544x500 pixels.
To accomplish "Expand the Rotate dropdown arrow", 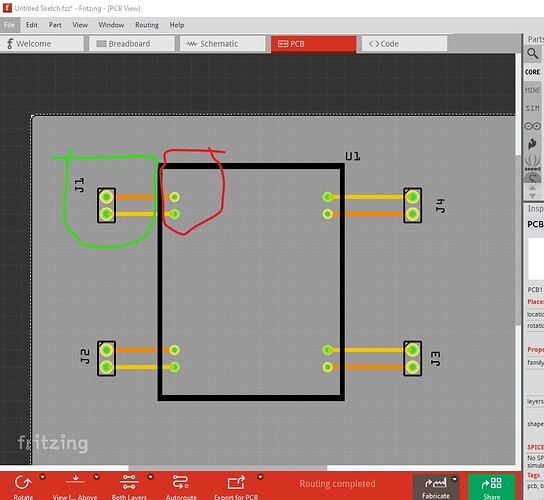I will click(43, 477).
